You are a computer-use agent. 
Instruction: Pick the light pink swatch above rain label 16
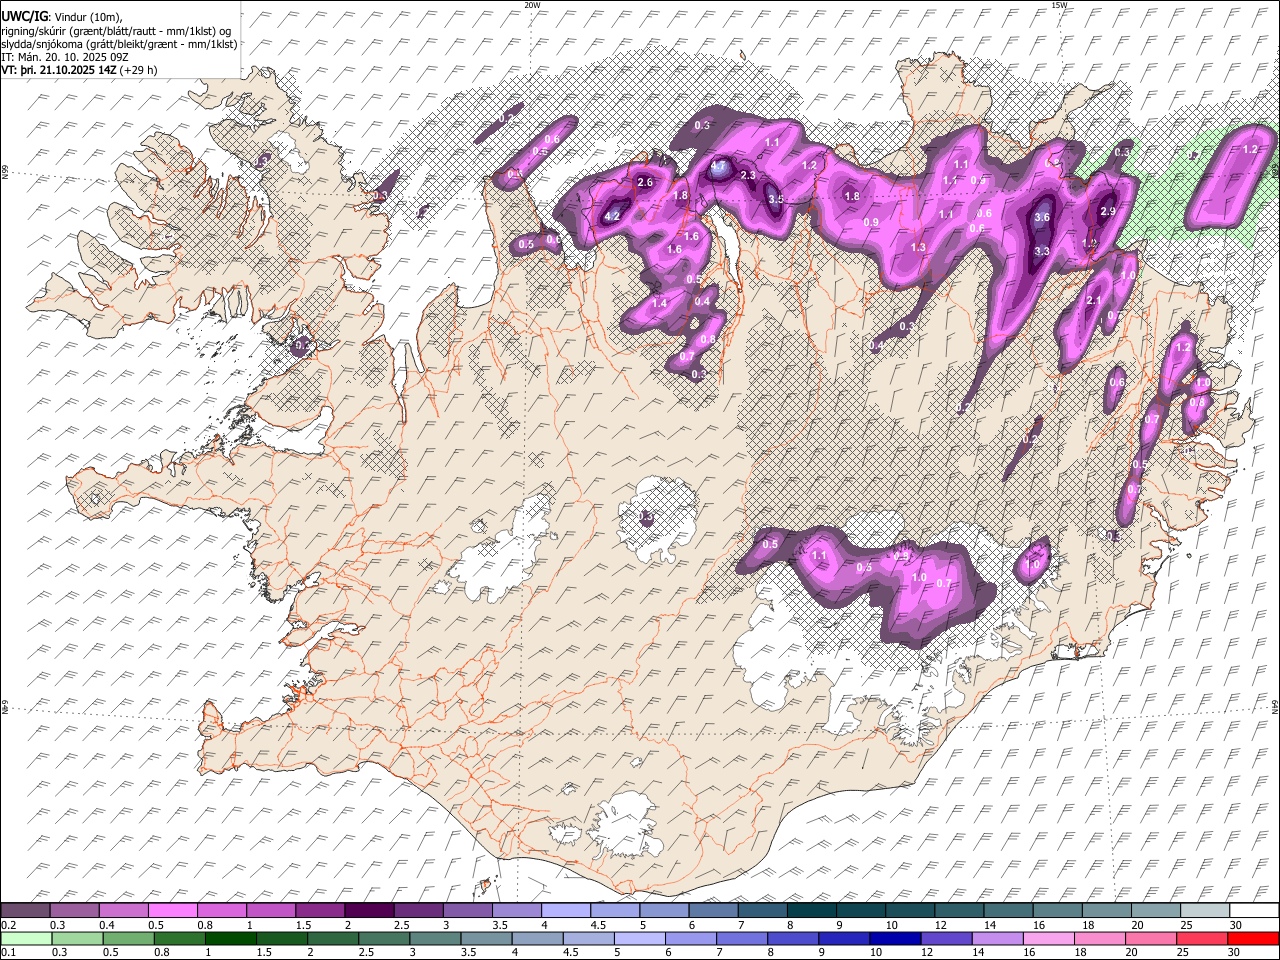(1048, 939)
